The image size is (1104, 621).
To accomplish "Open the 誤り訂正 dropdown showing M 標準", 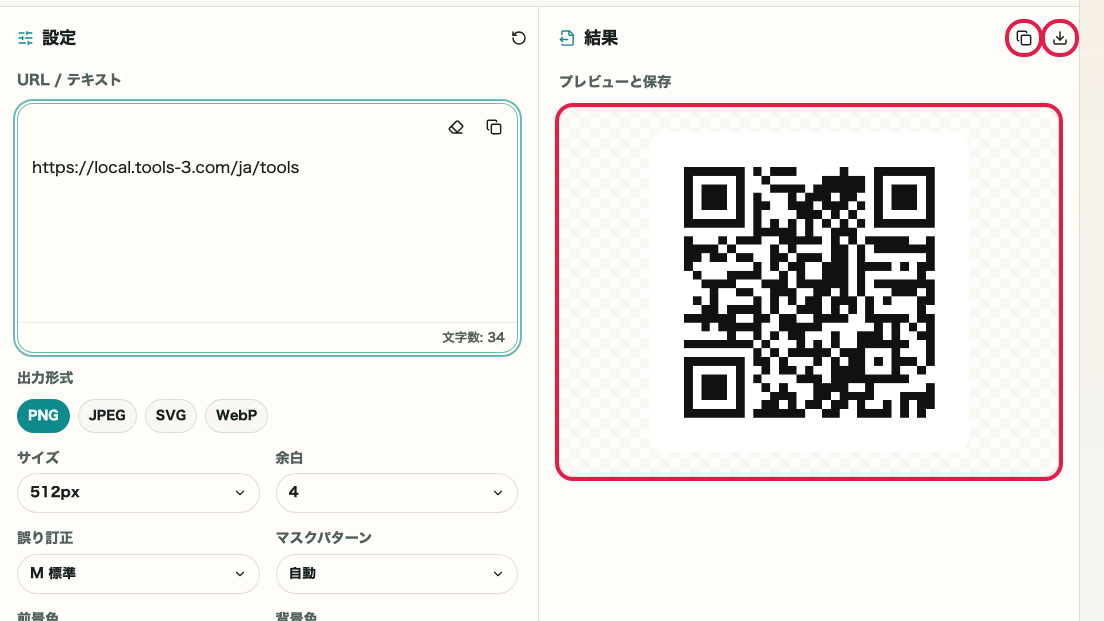I will [x=138, y=574].
